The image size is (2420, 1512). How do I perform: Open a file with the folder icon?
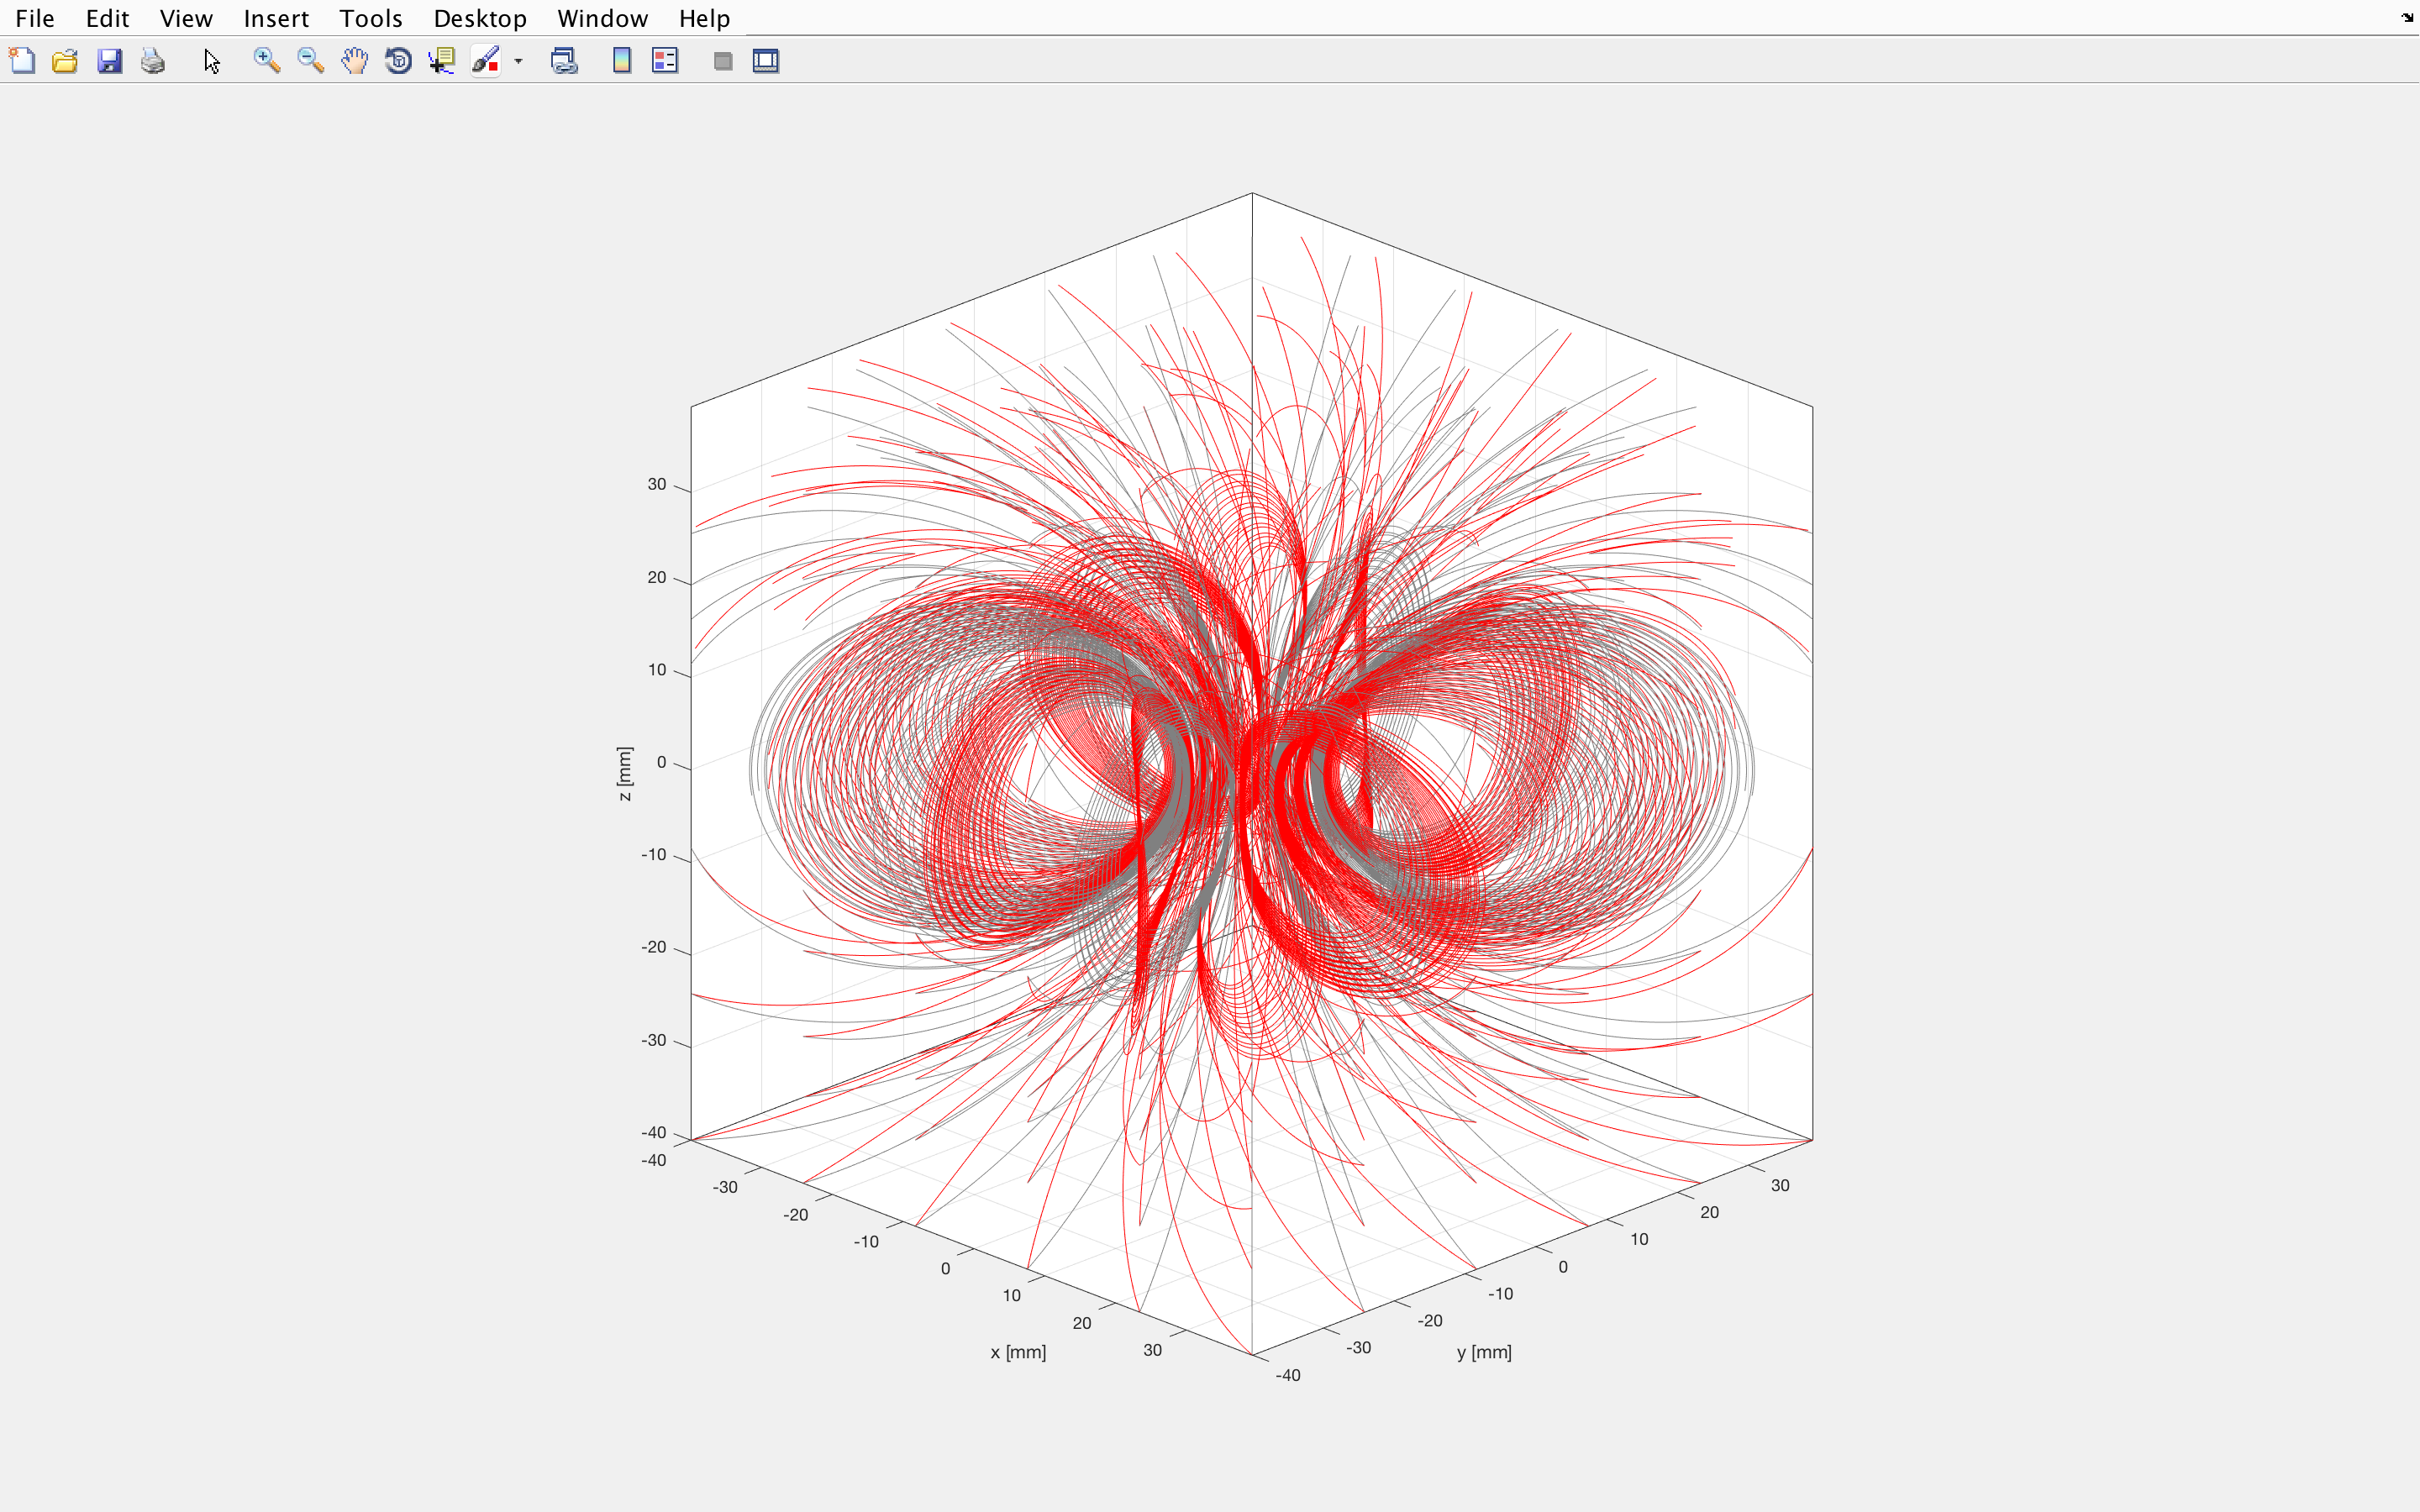[x=65, y=61]
